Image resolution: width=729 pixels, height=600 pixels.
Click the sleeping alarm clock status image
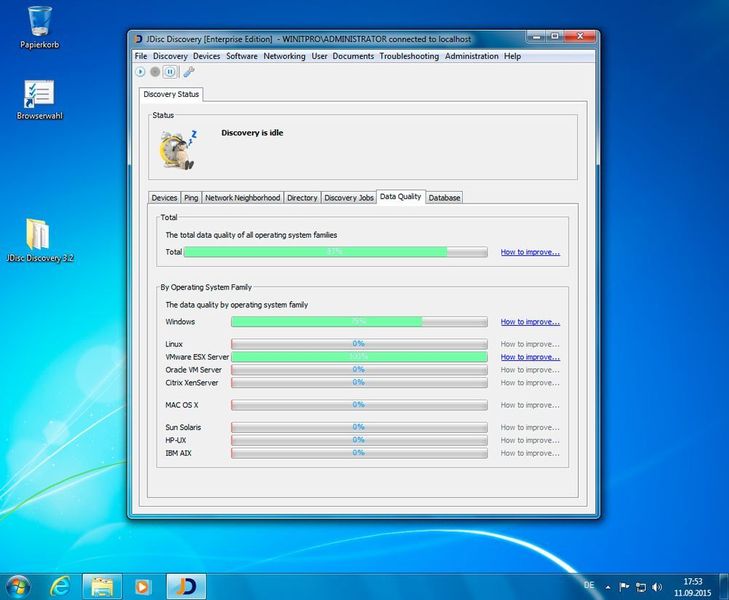(x=179, y=149)
